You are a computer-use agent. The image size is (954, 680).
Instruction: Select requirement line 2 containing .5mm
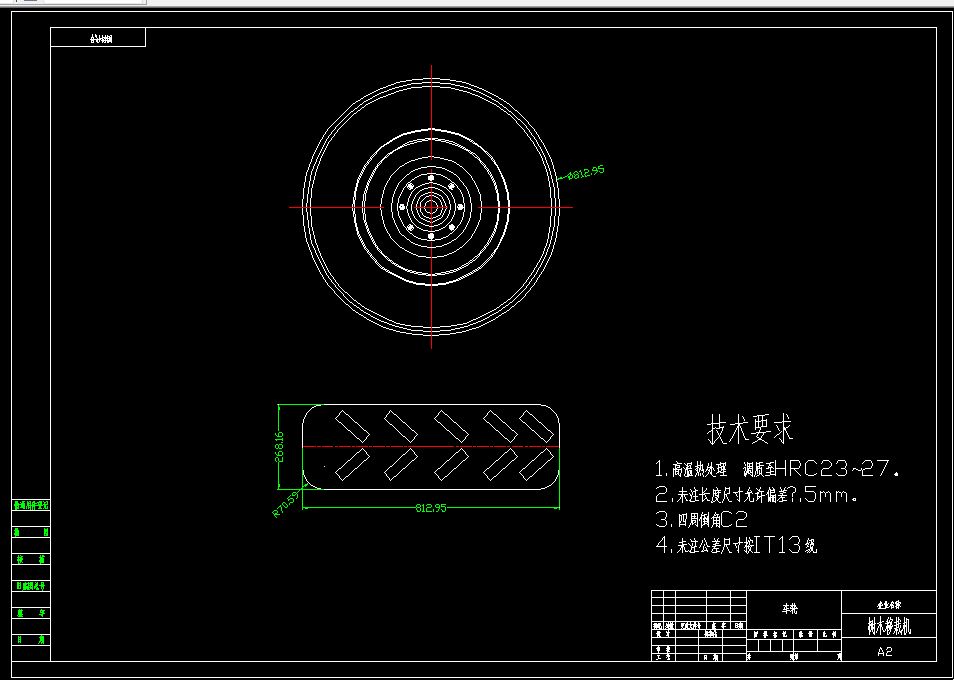756,495
